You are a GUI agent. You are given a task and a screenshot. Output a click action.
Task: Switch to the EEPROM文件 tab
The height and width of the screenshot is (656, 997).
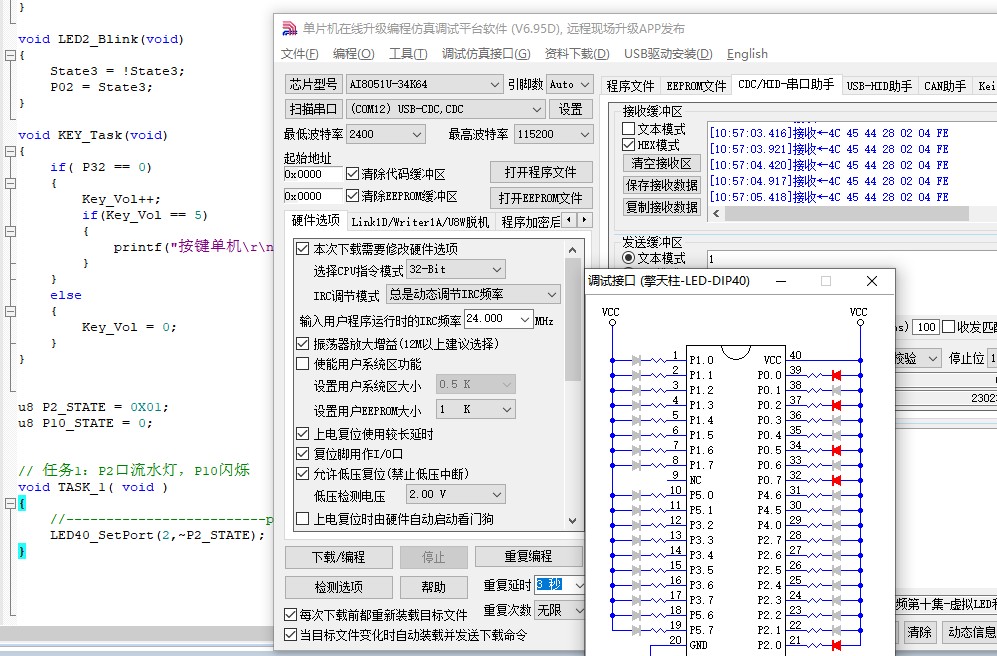coord(696,86)
